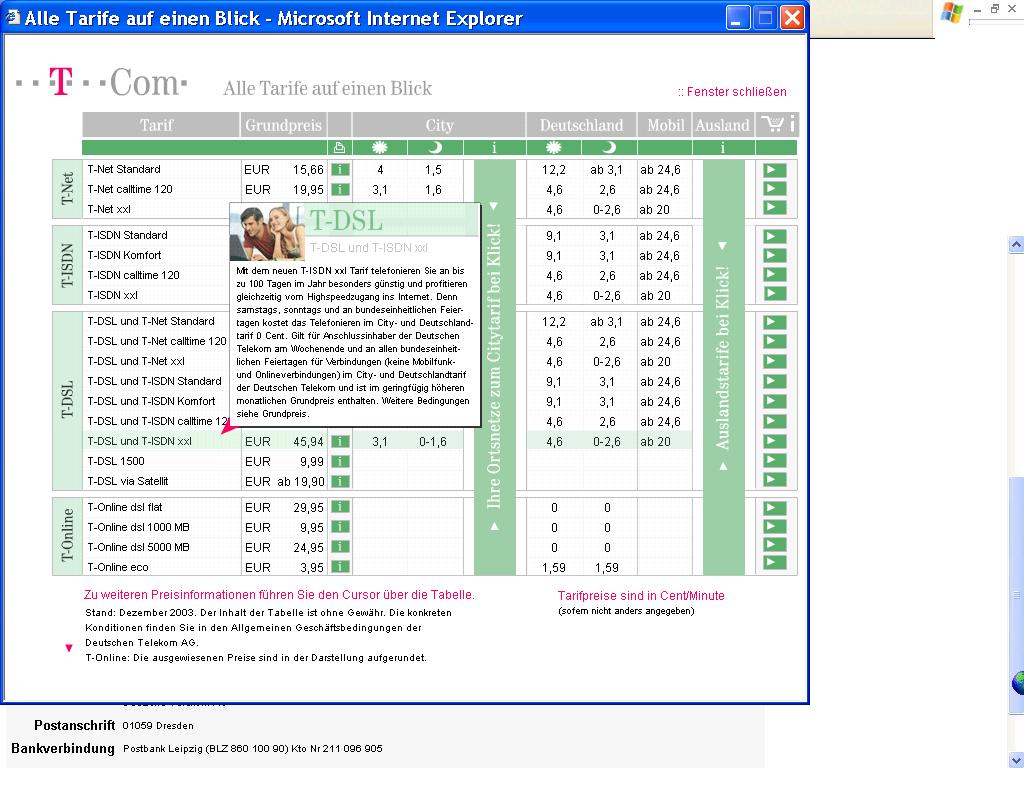Click green arrow for T-Net xxl row

(x=775, y=208)
